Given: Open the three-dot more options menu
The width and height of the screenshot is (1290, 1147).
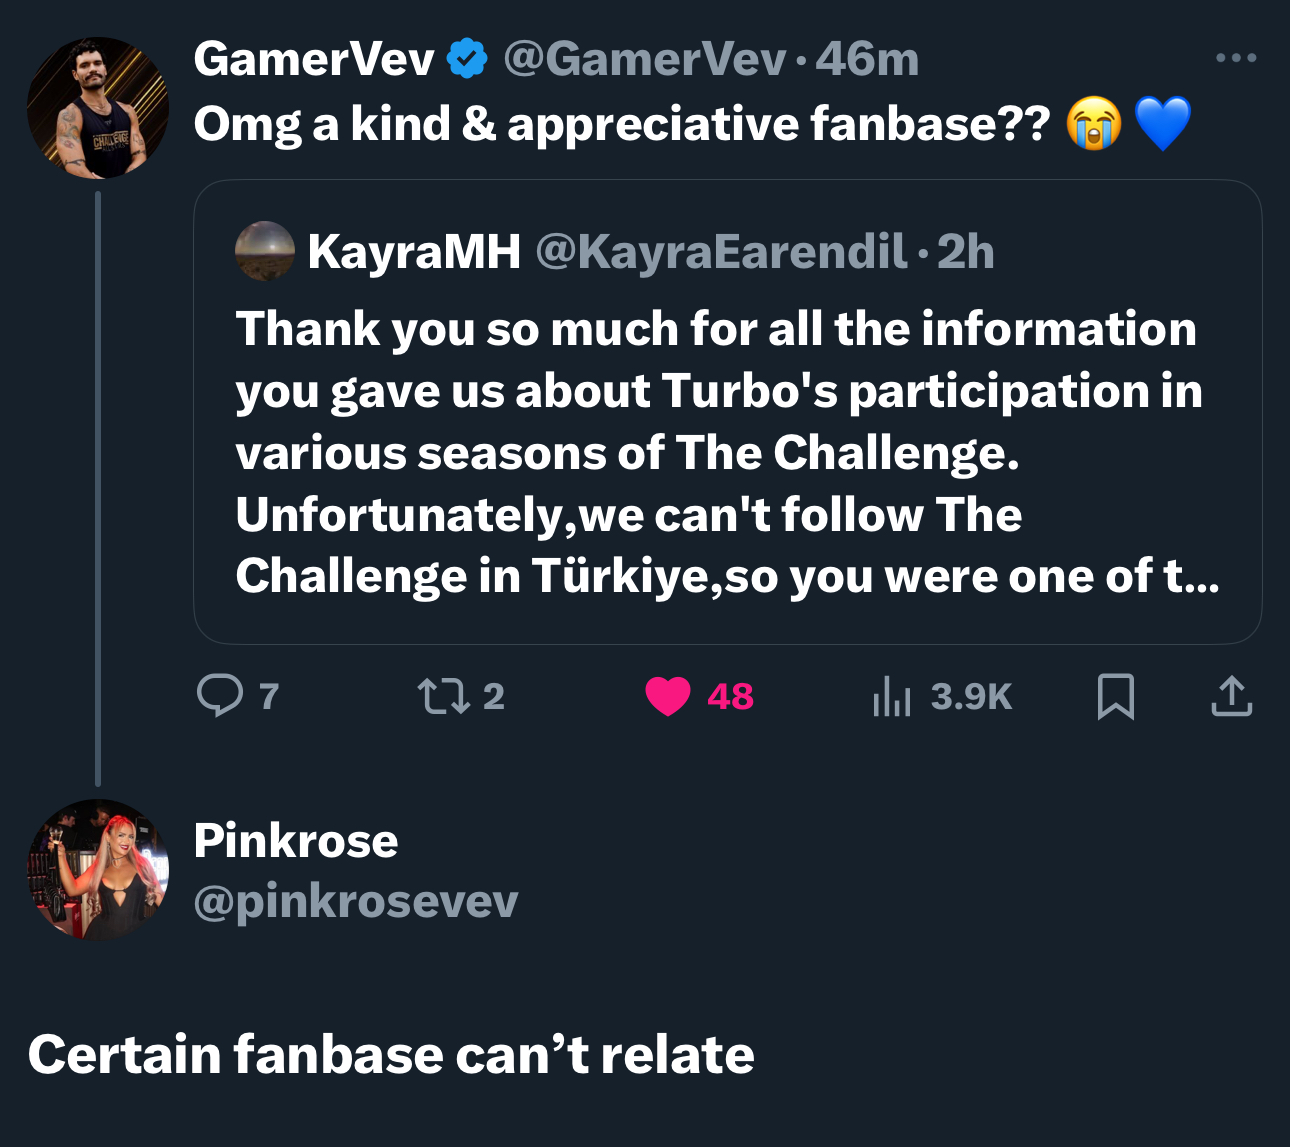Looking at the screenshot, I should (x=1236, y=58).
